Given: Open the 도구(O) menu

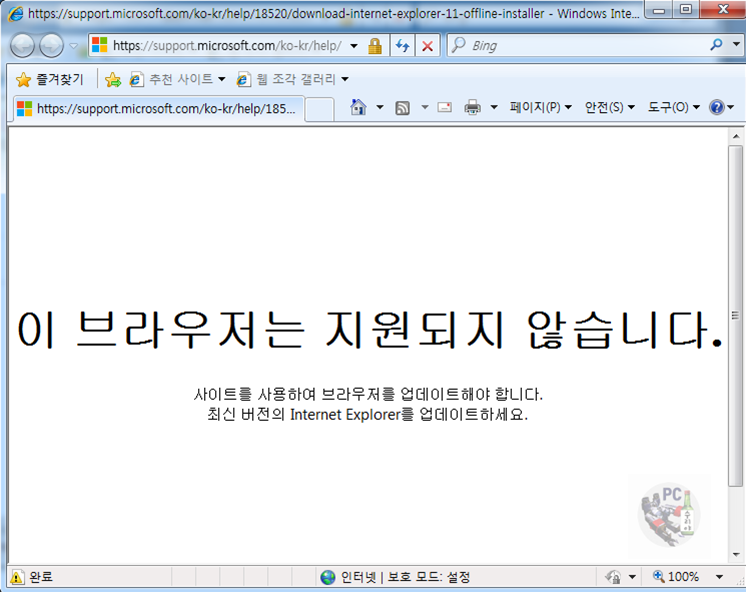Looking at the screenshot, I should 674,108.
